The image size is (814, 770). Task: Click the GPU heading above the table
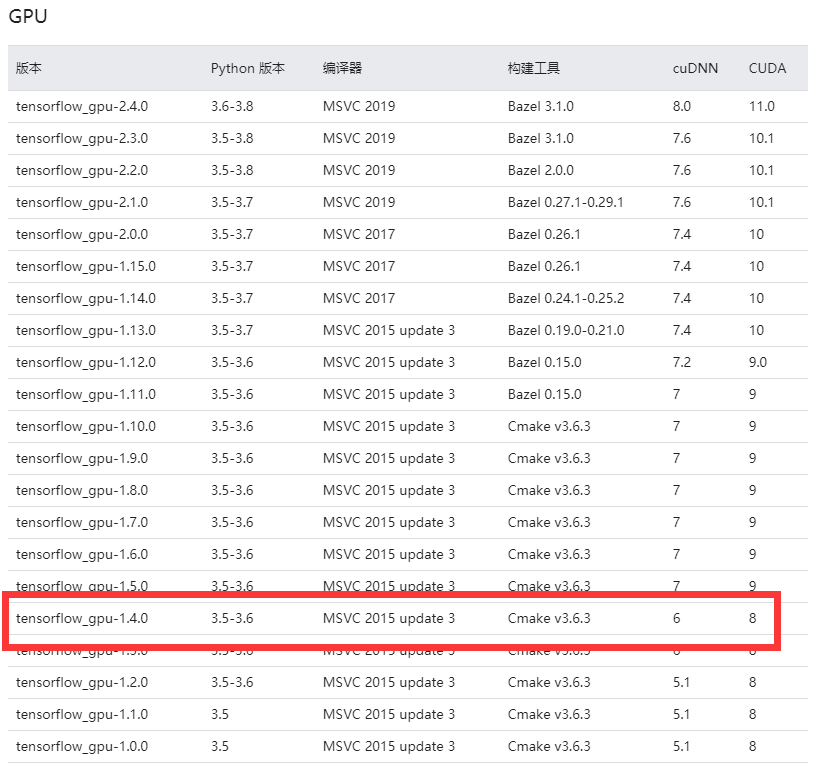click(26, 17)
